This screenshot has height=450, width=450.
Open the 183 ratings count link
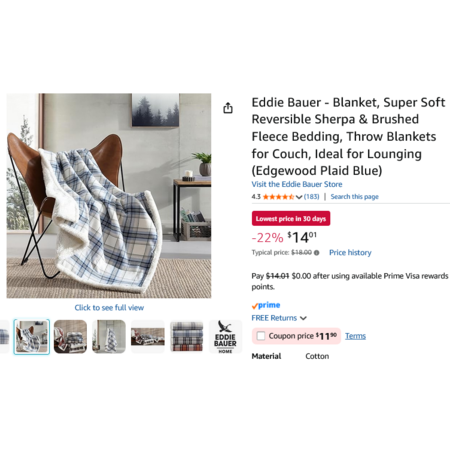pyautogui.click(x=311, y=197)
